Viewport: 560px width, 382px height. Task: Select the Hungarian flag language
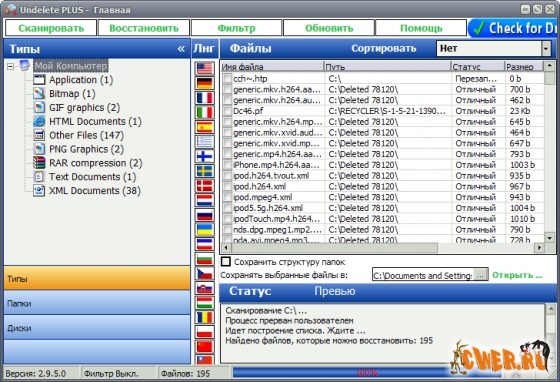(x=205, y=302)
